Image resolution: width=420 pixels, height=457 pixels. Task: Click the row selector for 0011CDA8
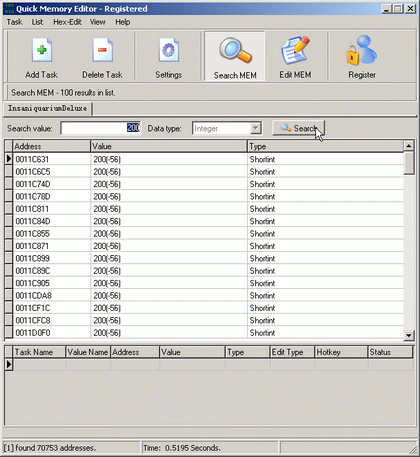(x=9, y=296)
